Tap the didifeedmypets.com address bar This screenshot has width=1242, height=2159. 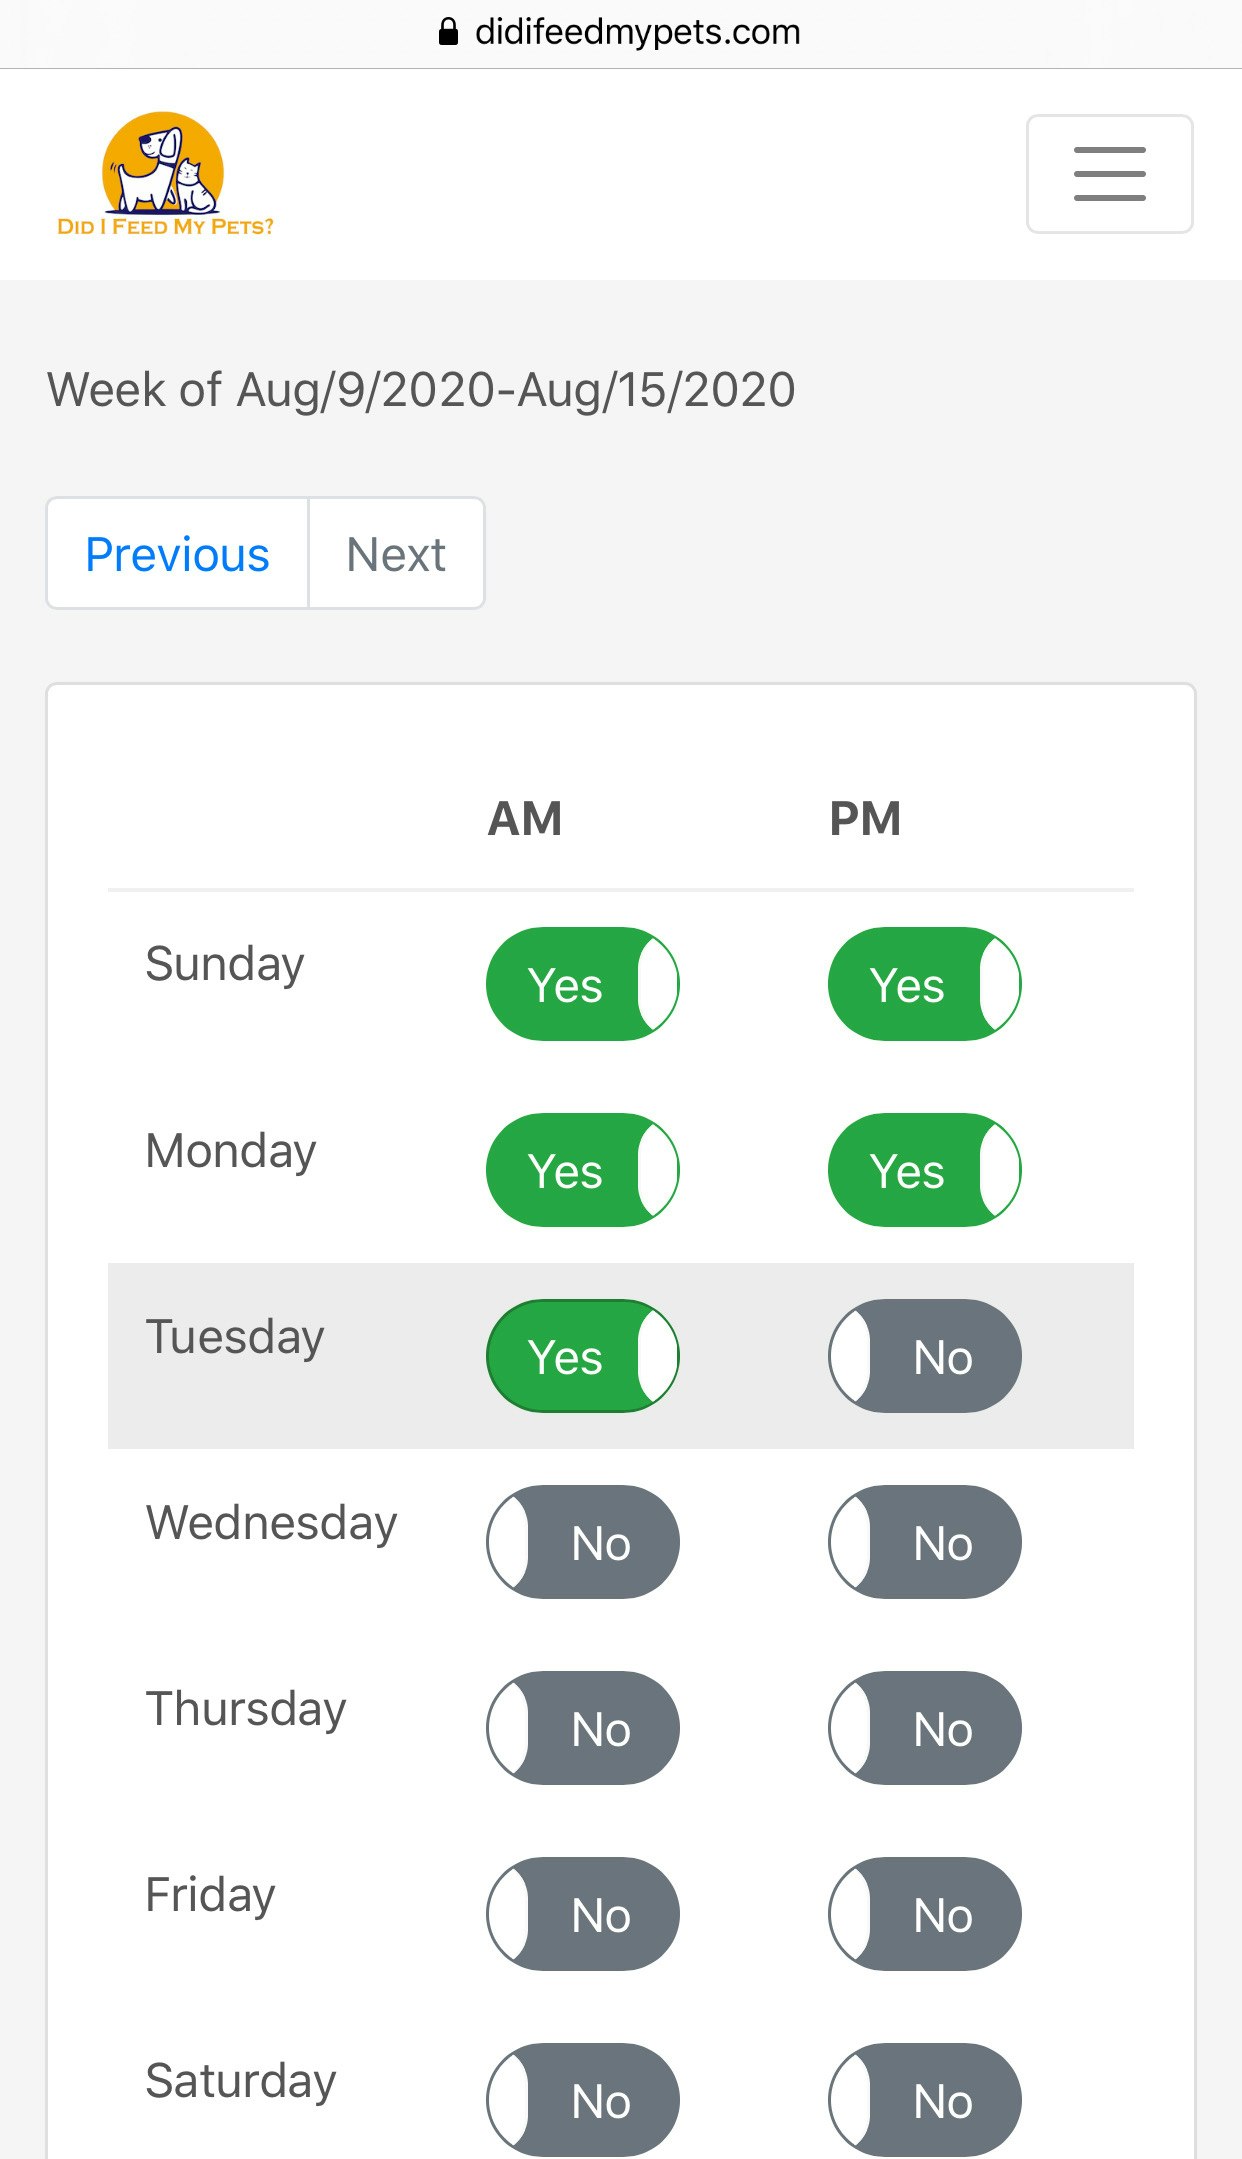(x=637, y=32)
